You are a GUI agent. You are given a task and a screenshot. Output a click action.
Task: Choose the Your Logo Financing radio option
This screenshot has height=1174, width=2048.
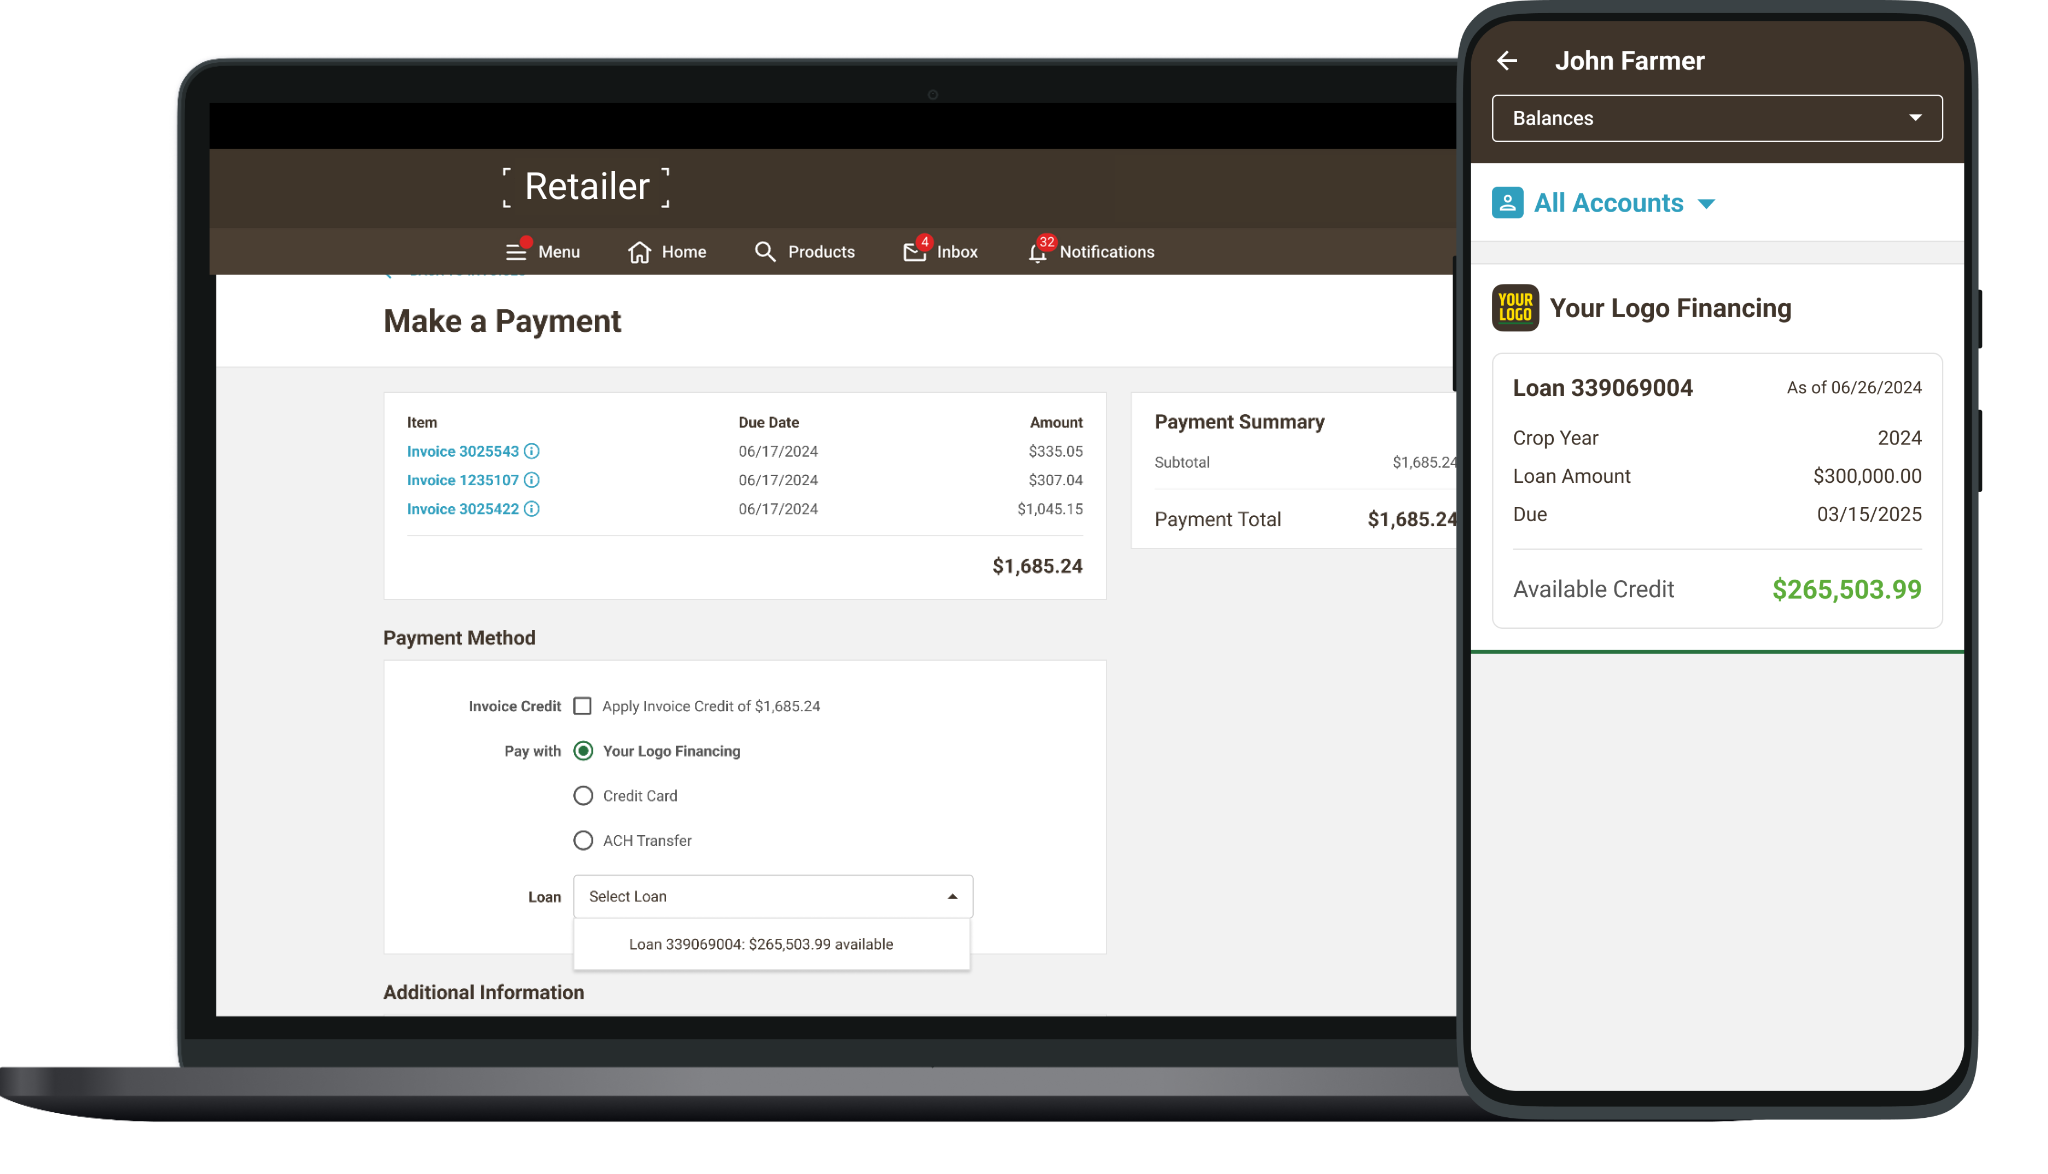pyautogui.click(x=583, y=751)
